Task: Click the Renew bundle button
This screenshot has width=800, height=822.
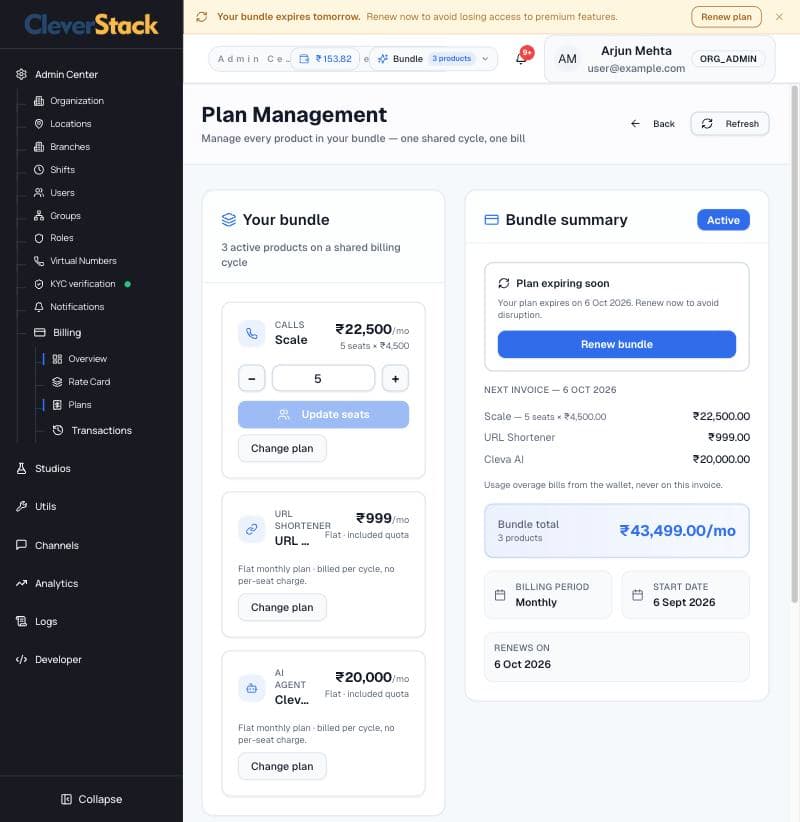Action: [x=617, y=344]
